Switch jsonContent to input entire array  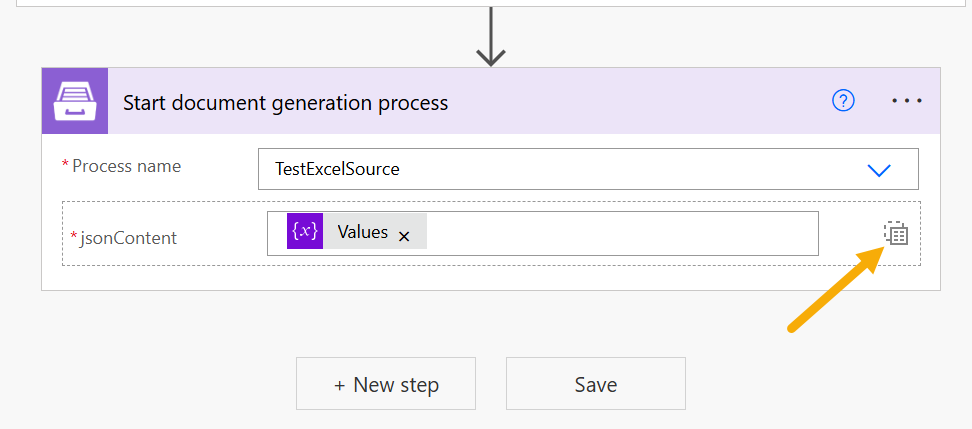click(x=895, y=234)
